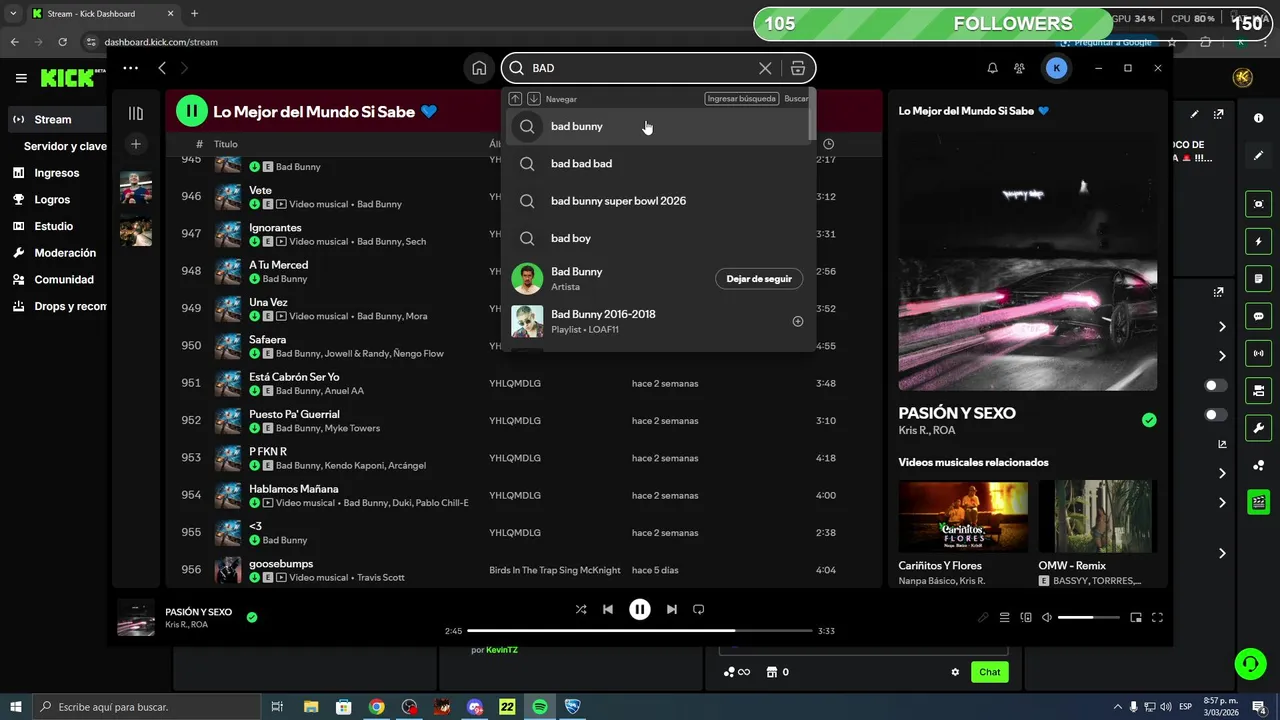This screenshot has width=1280, height=720.
Task: Open Kick chat settings gear
Action: click(x=955, y=672)
